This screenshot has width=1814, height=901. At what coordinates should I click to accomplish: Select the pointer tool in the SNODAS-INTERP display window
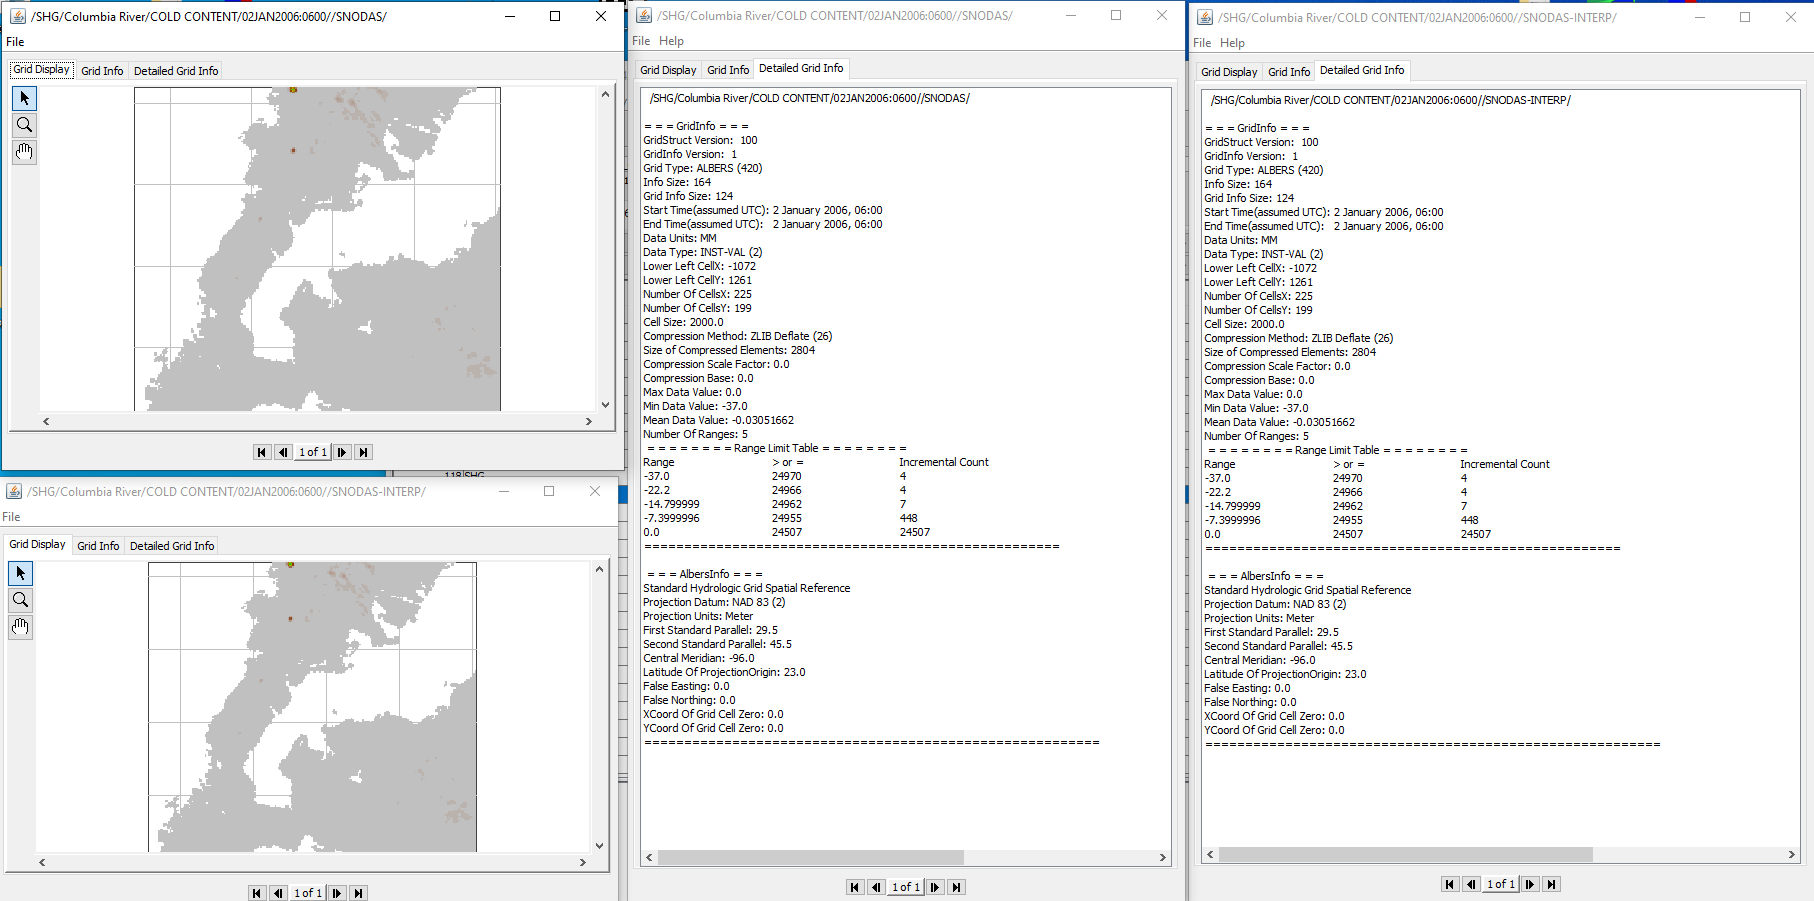coord(20,573)
